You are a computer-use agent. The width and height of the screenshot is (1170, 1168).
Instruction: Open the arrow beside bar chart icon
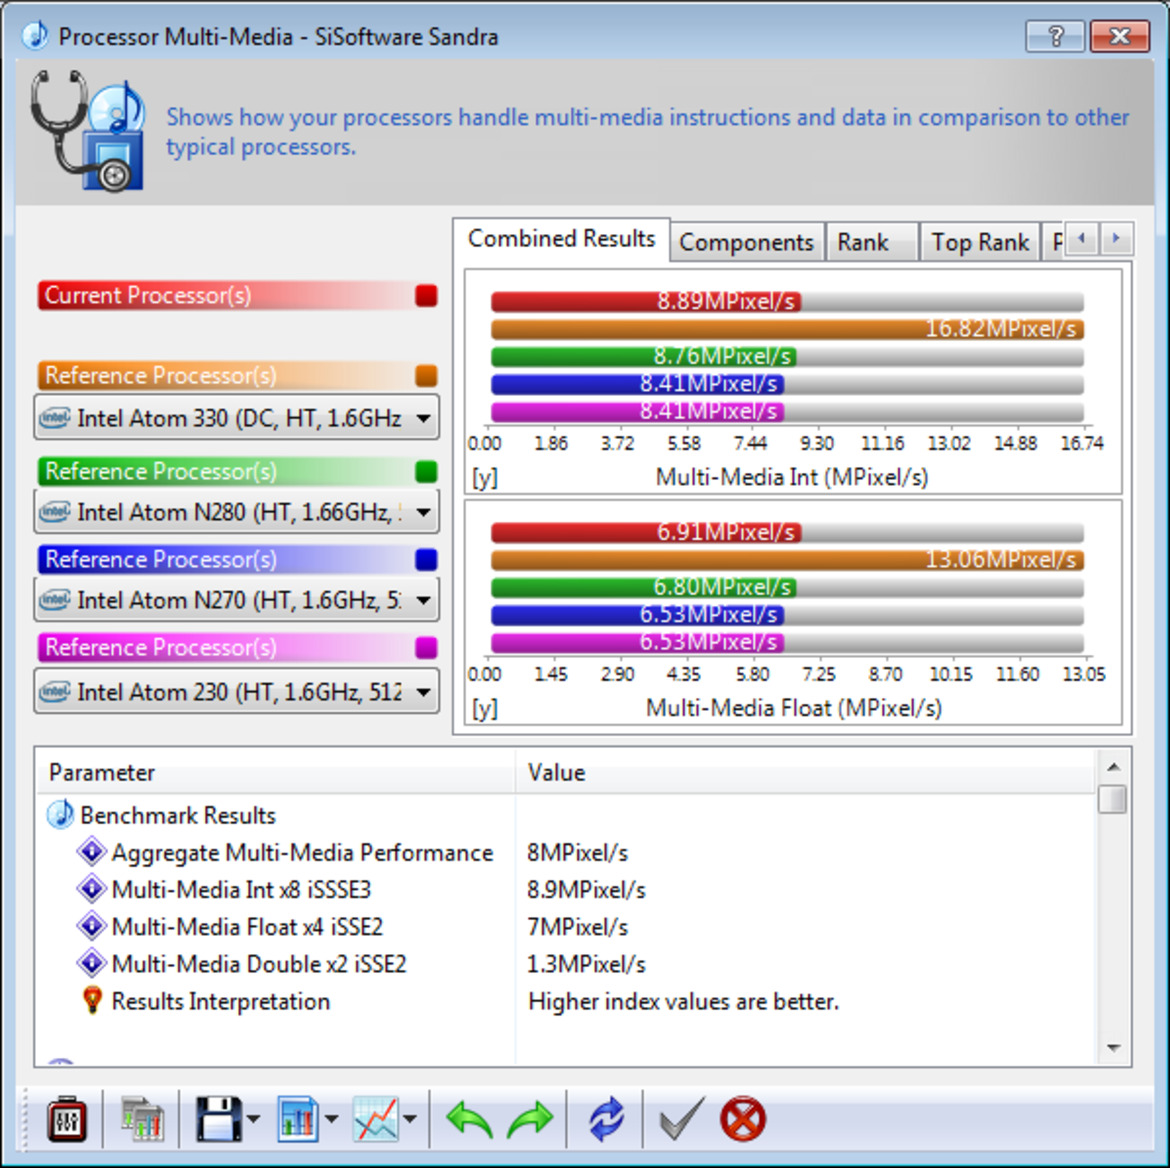pos(332,1119)
